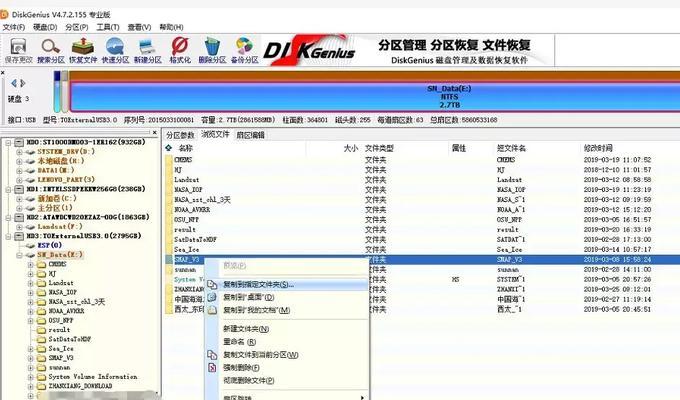Click the MJ folder icon in the tree
This screenshot has height=400, width=680.
42,274
